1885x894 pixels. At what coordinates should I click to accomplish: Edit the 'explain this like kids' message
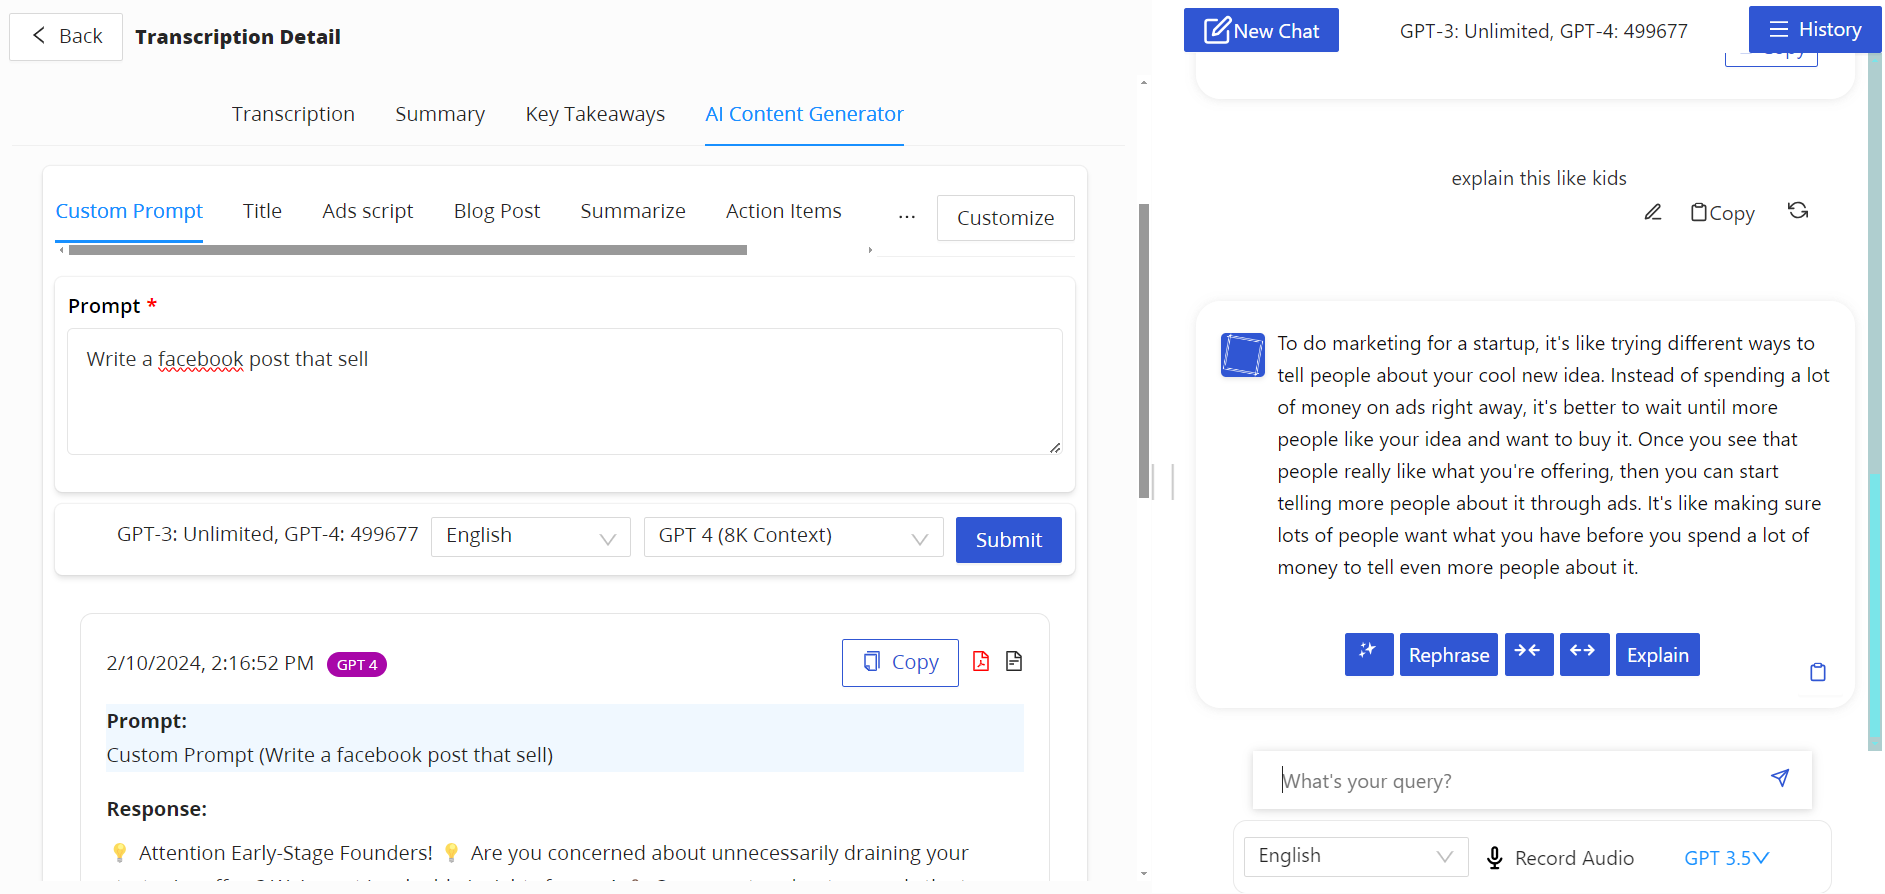1653,212
